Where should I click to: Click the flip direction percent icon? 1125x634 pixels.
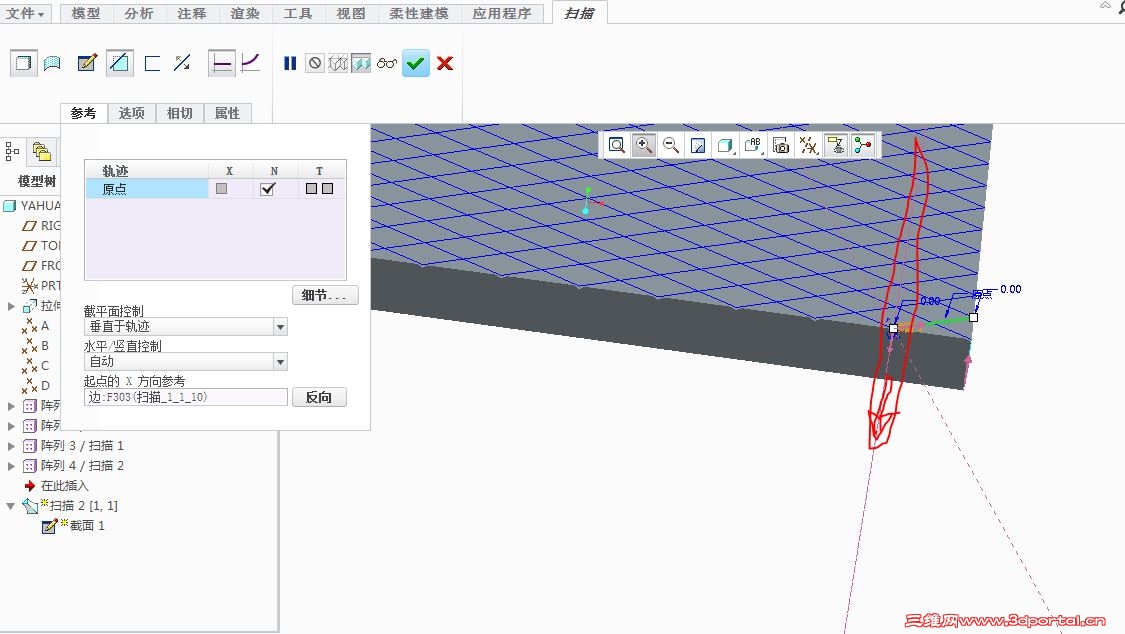[x=182, y=63]
